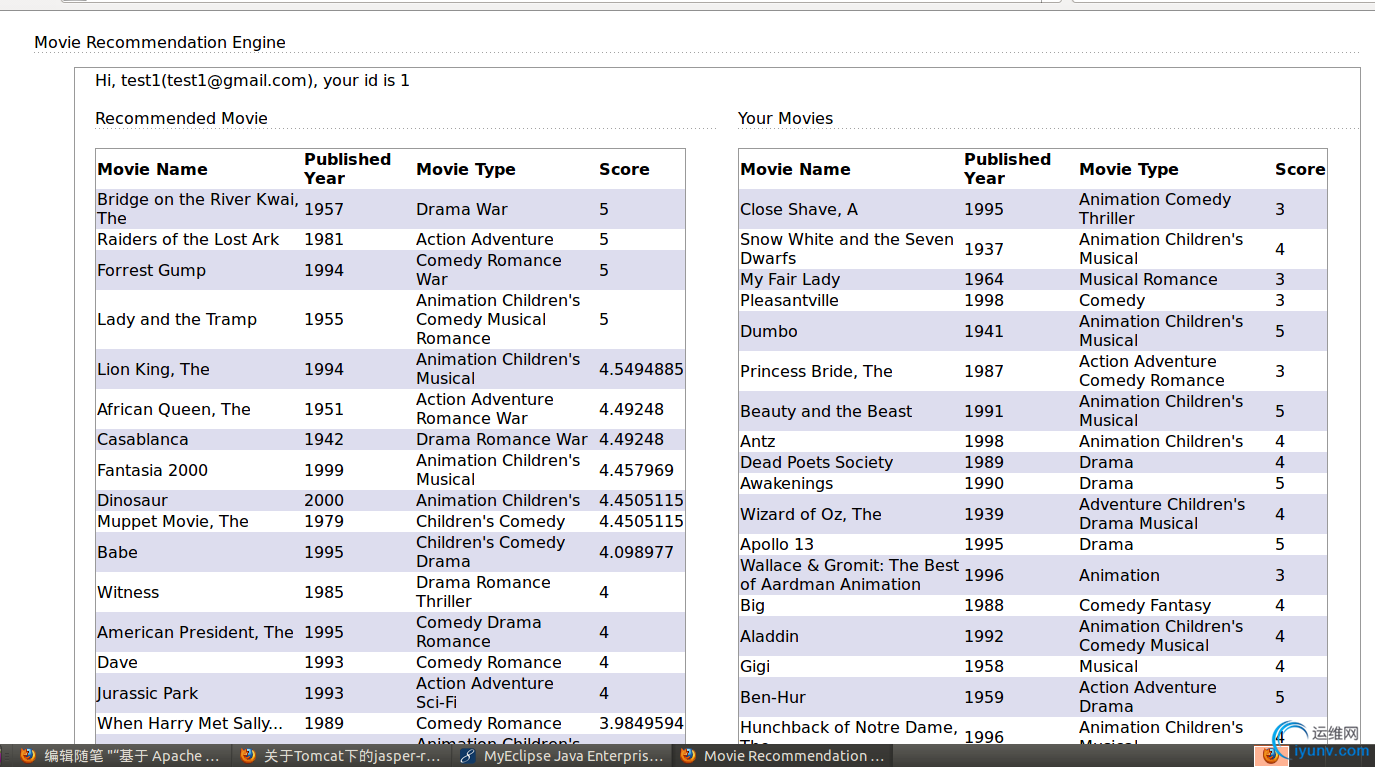Image resolution: width=1375 pixels, height=767 pixels.
Task: Select the Big movie name
Action: [752, 605]
